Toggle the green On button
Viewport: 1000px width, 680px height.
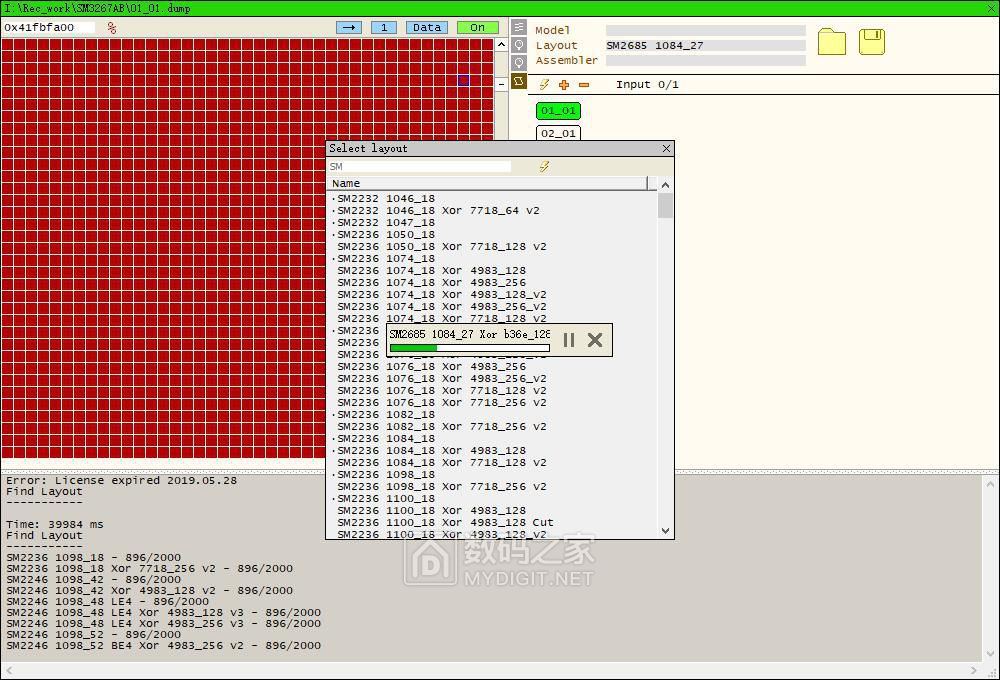(x=478, y=27)
